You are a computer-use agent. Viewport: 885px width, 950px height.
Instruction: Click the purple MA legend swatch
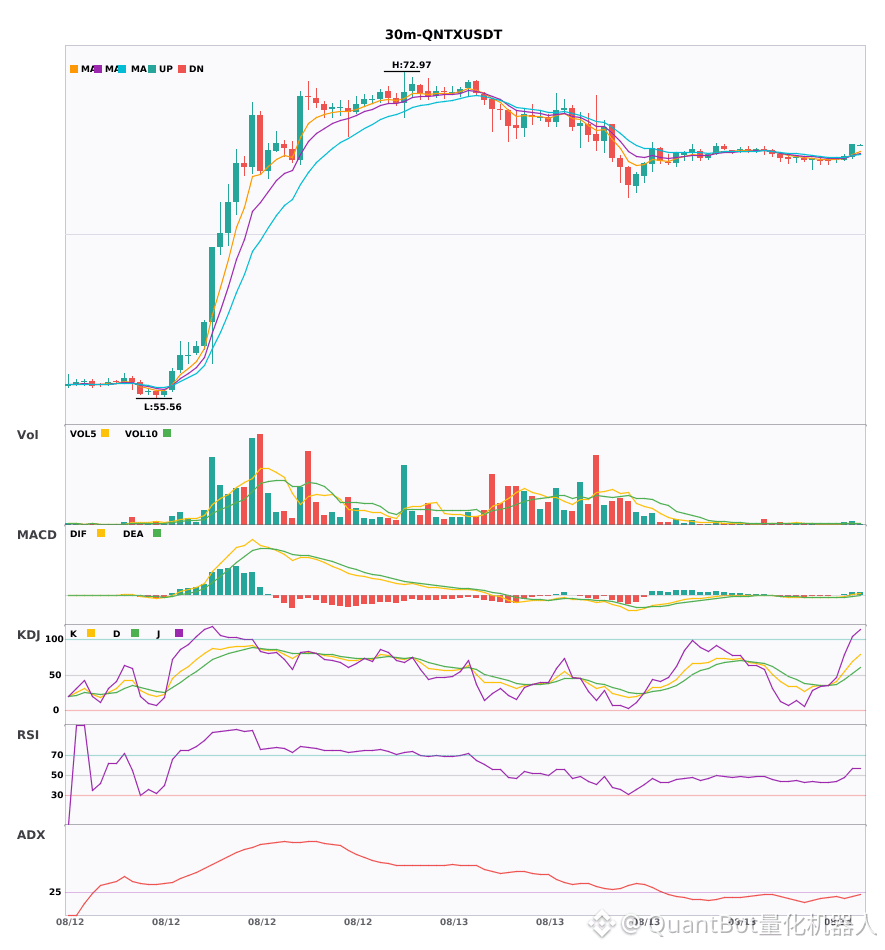[x=98, y=69]
